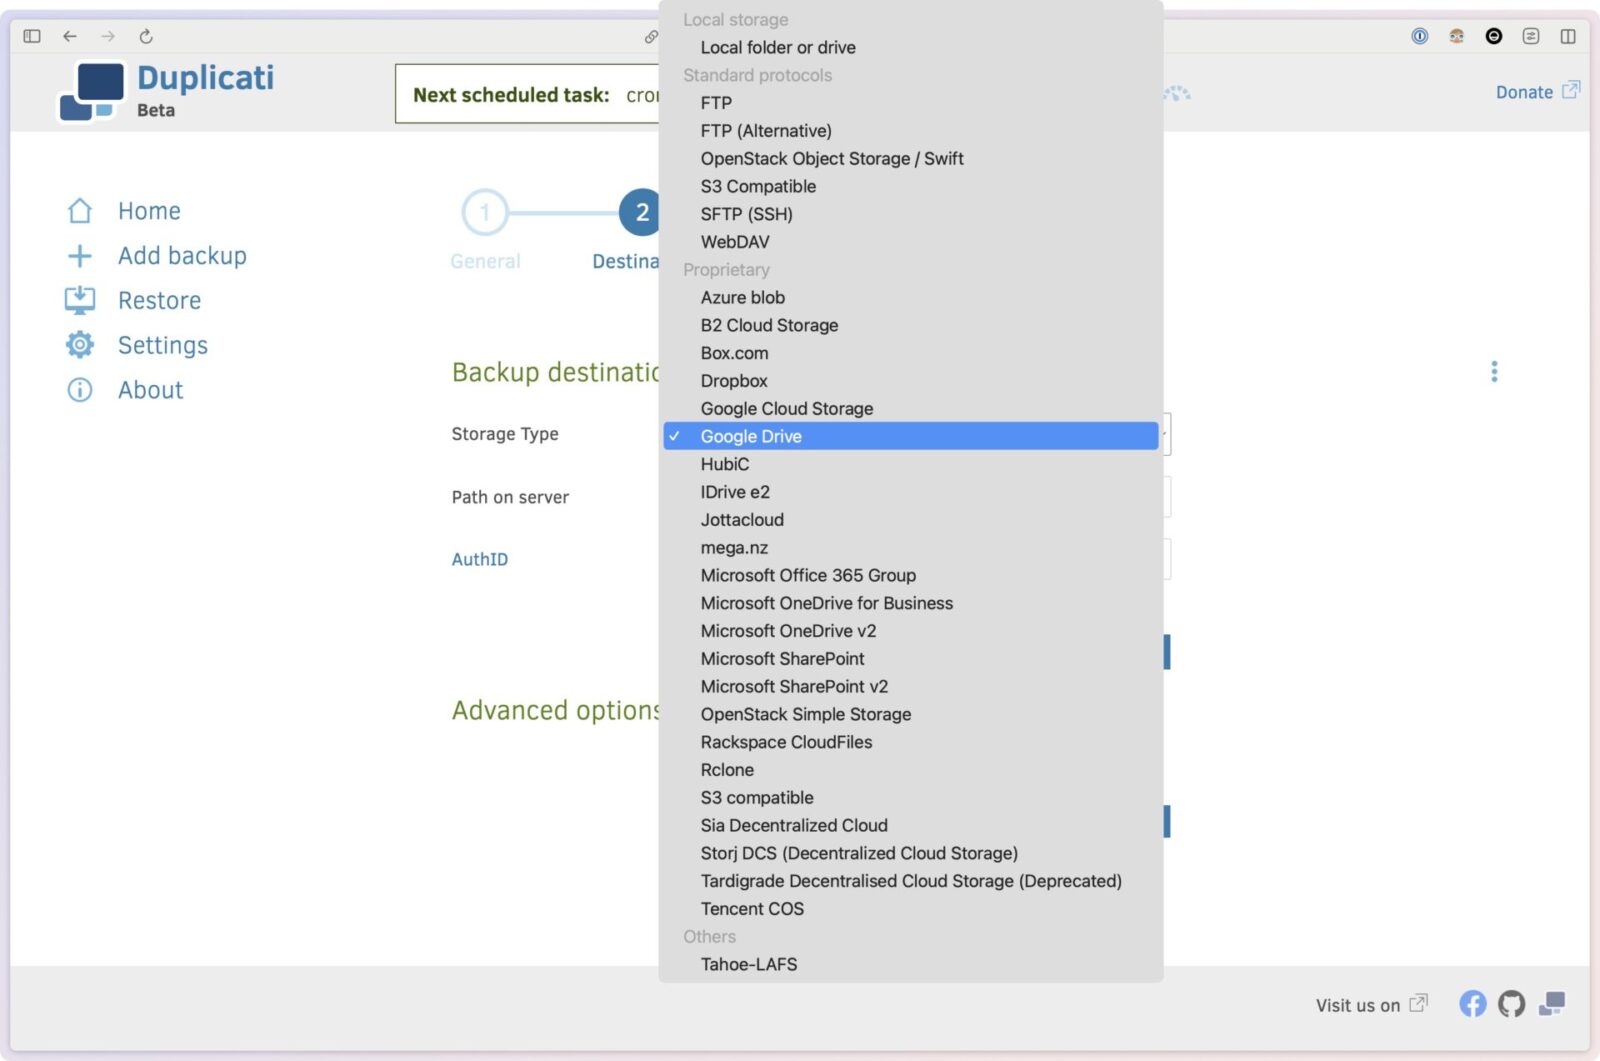
Task: Go back using browser back arrow
Action: 70,37
